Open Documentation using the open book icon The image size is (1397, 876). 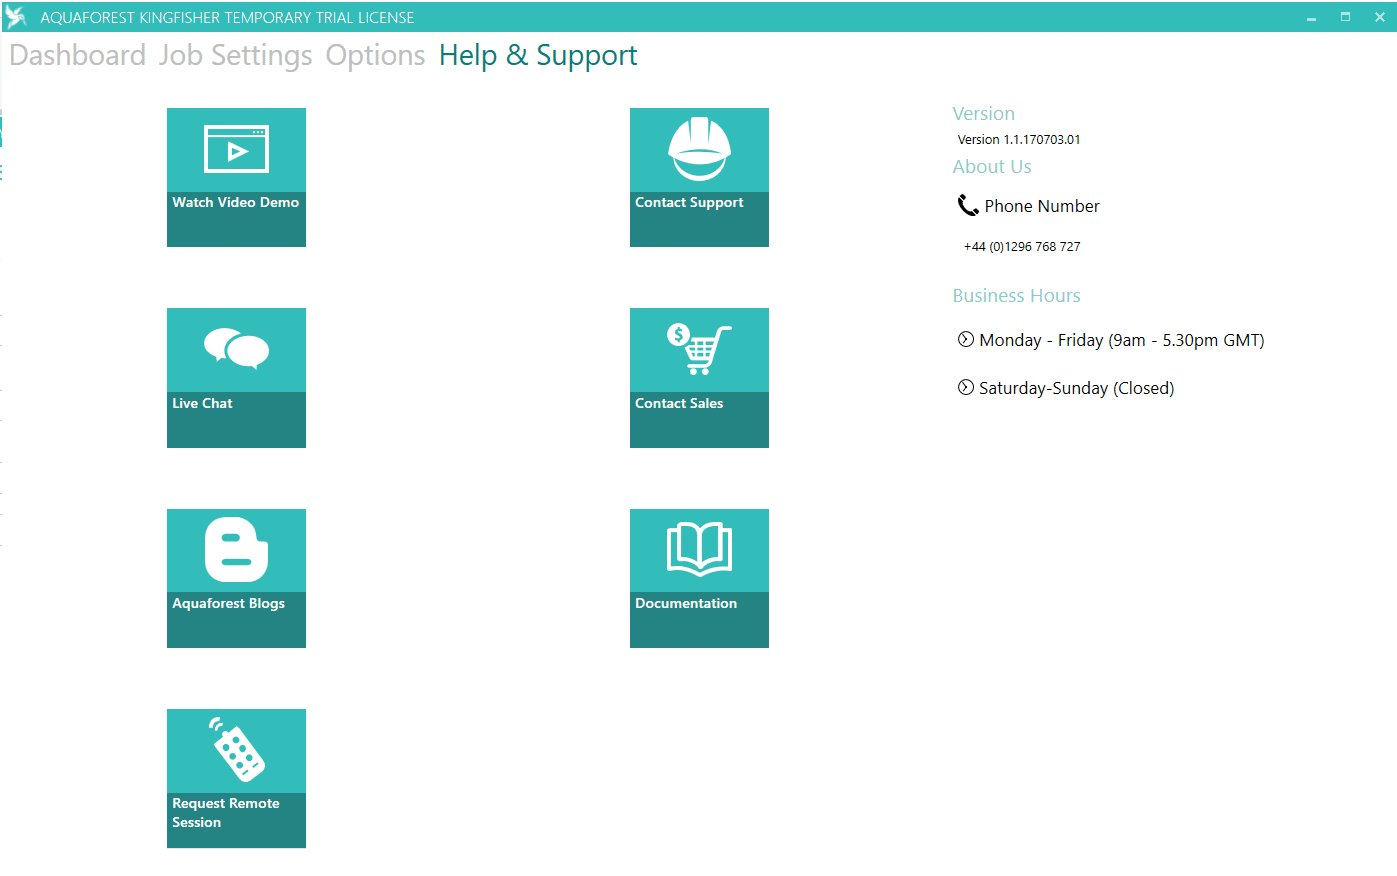[699, 550]
